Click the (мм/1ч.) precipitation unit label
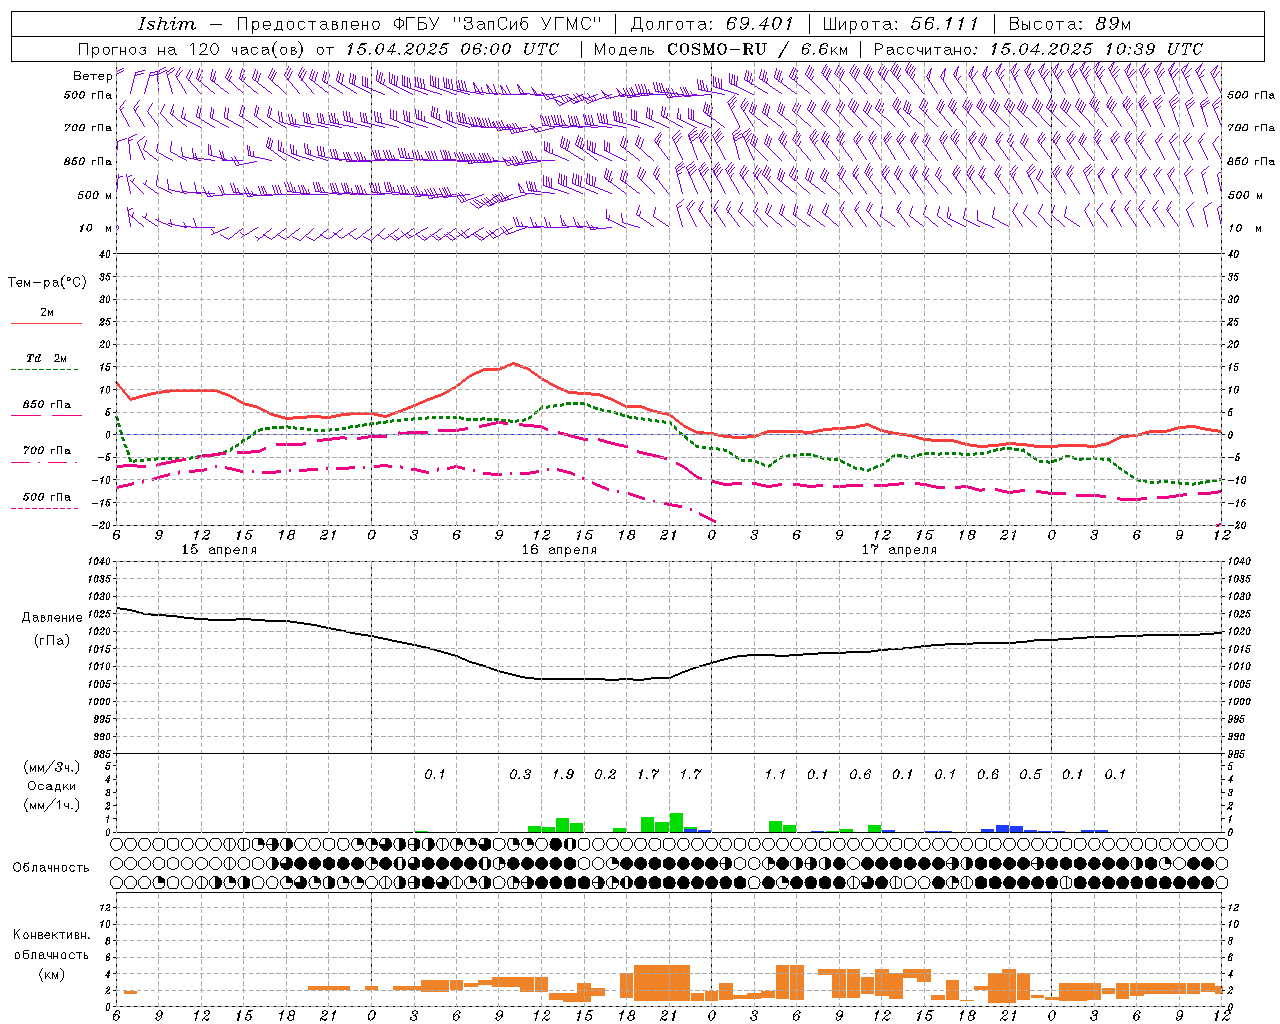 [x=52, y=805]
